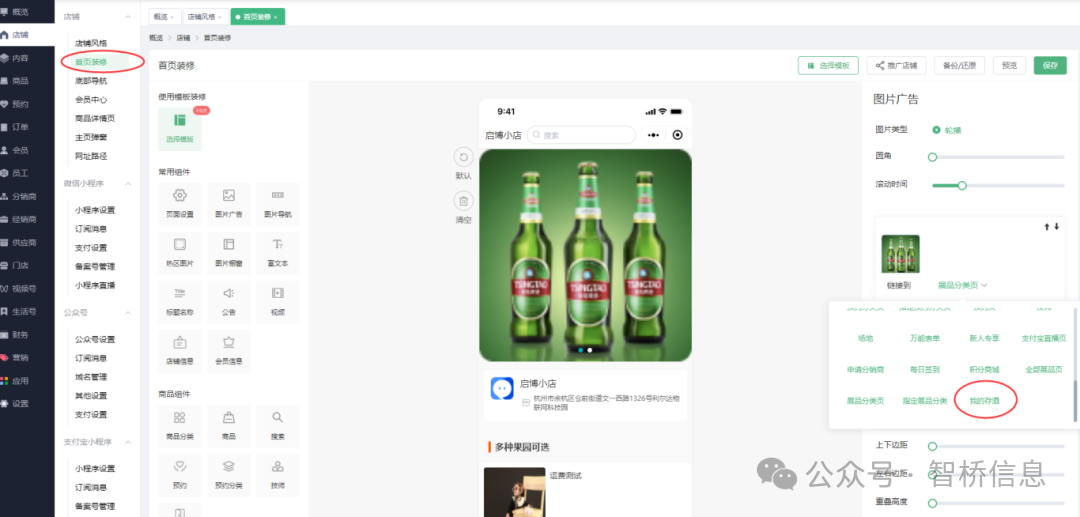Image resolution: width=1080 pixels, height=517 pixels.
Task: Click the 清空 trash icon beside phone preview
Action: [x=464, y=201]
